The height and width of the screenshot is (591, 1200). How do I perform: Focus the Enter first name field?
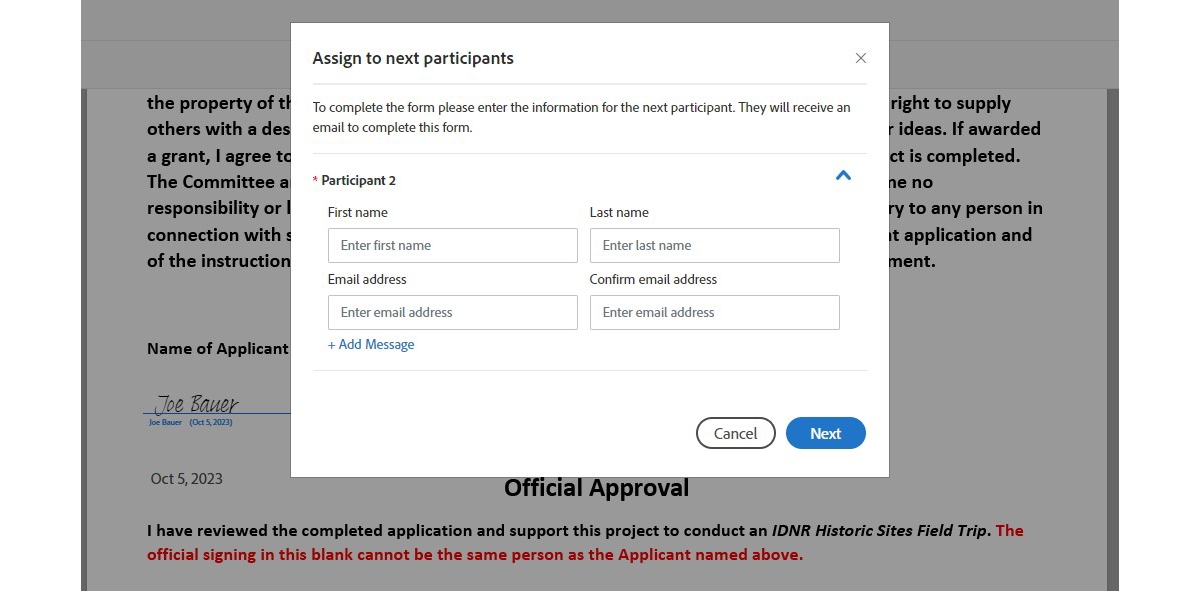(453, 245)
